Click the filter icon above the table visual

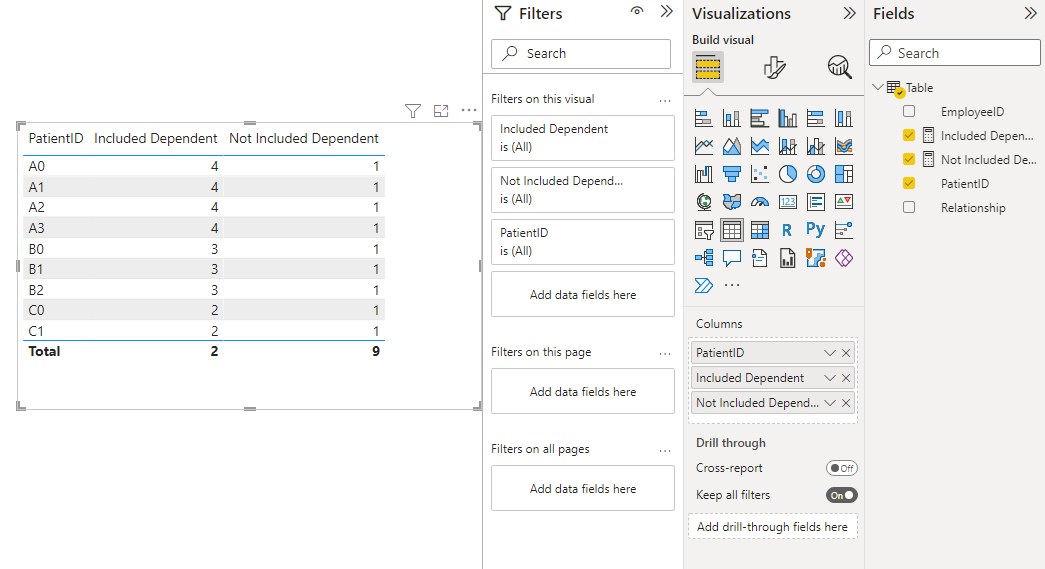[413, 111]
